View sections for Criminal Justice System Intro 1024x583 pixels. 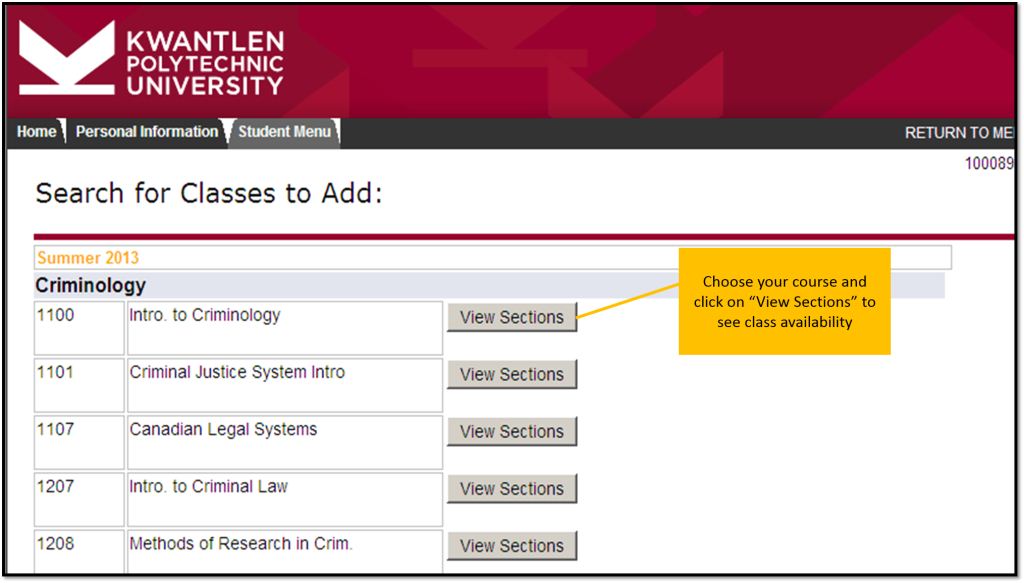pyautogui.click(x=512, y=374)
